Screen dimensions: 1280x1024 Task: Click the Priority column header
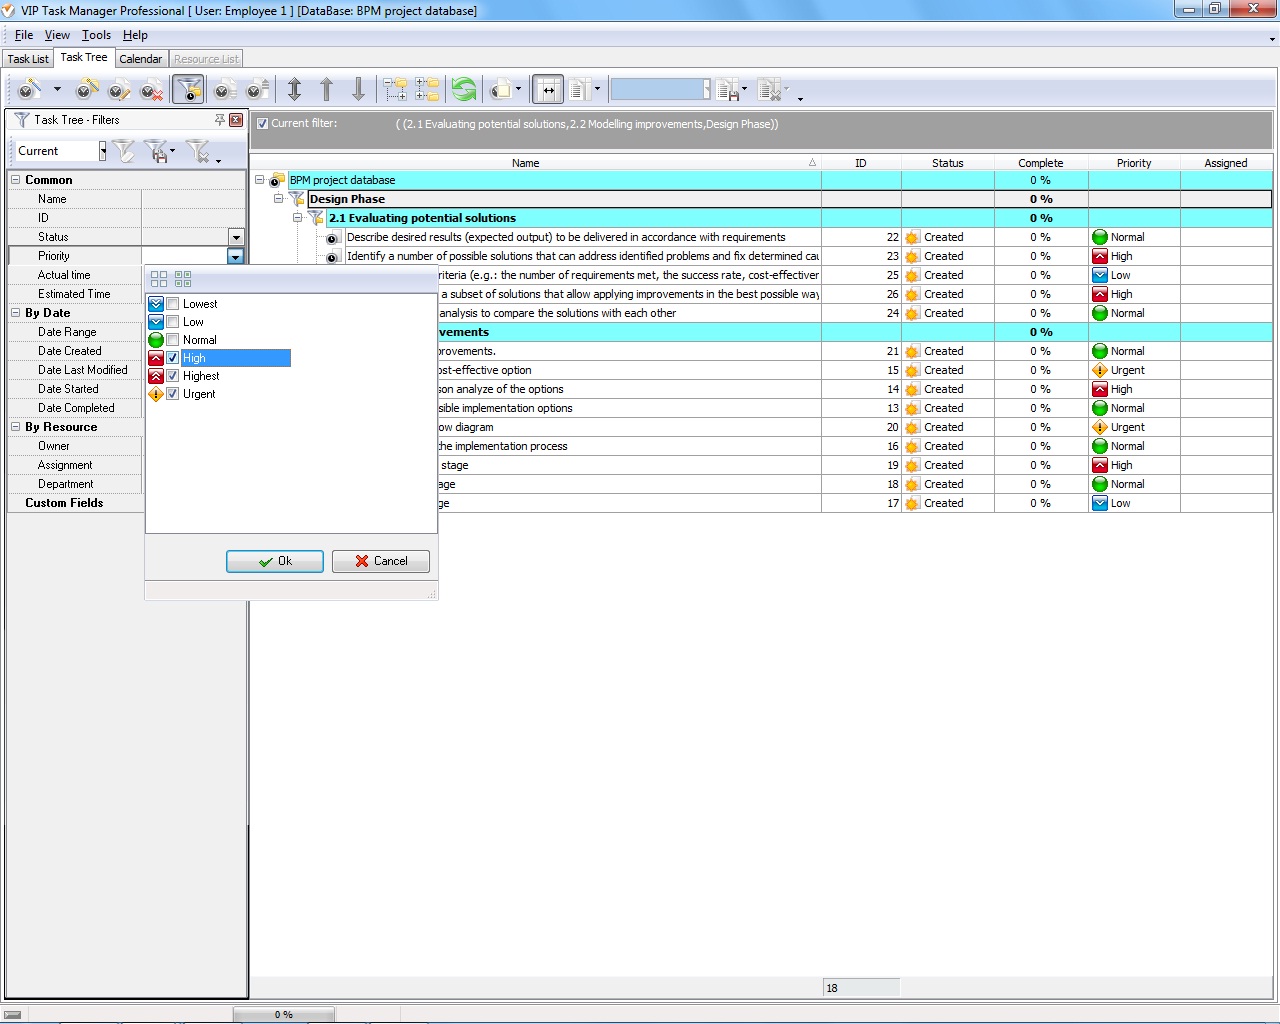1134,163
